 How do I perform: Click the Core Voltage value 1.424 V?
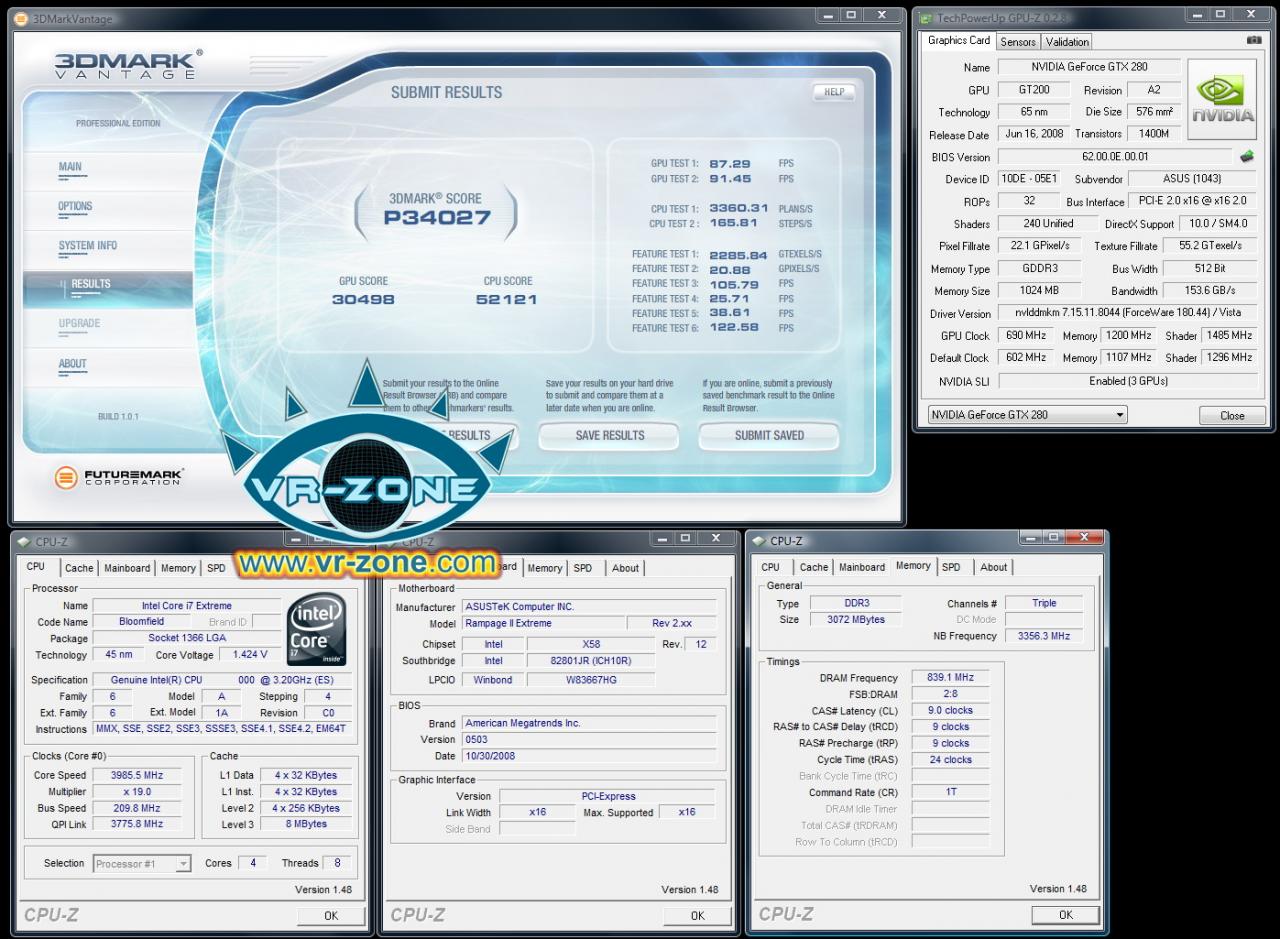click(249, 655)
